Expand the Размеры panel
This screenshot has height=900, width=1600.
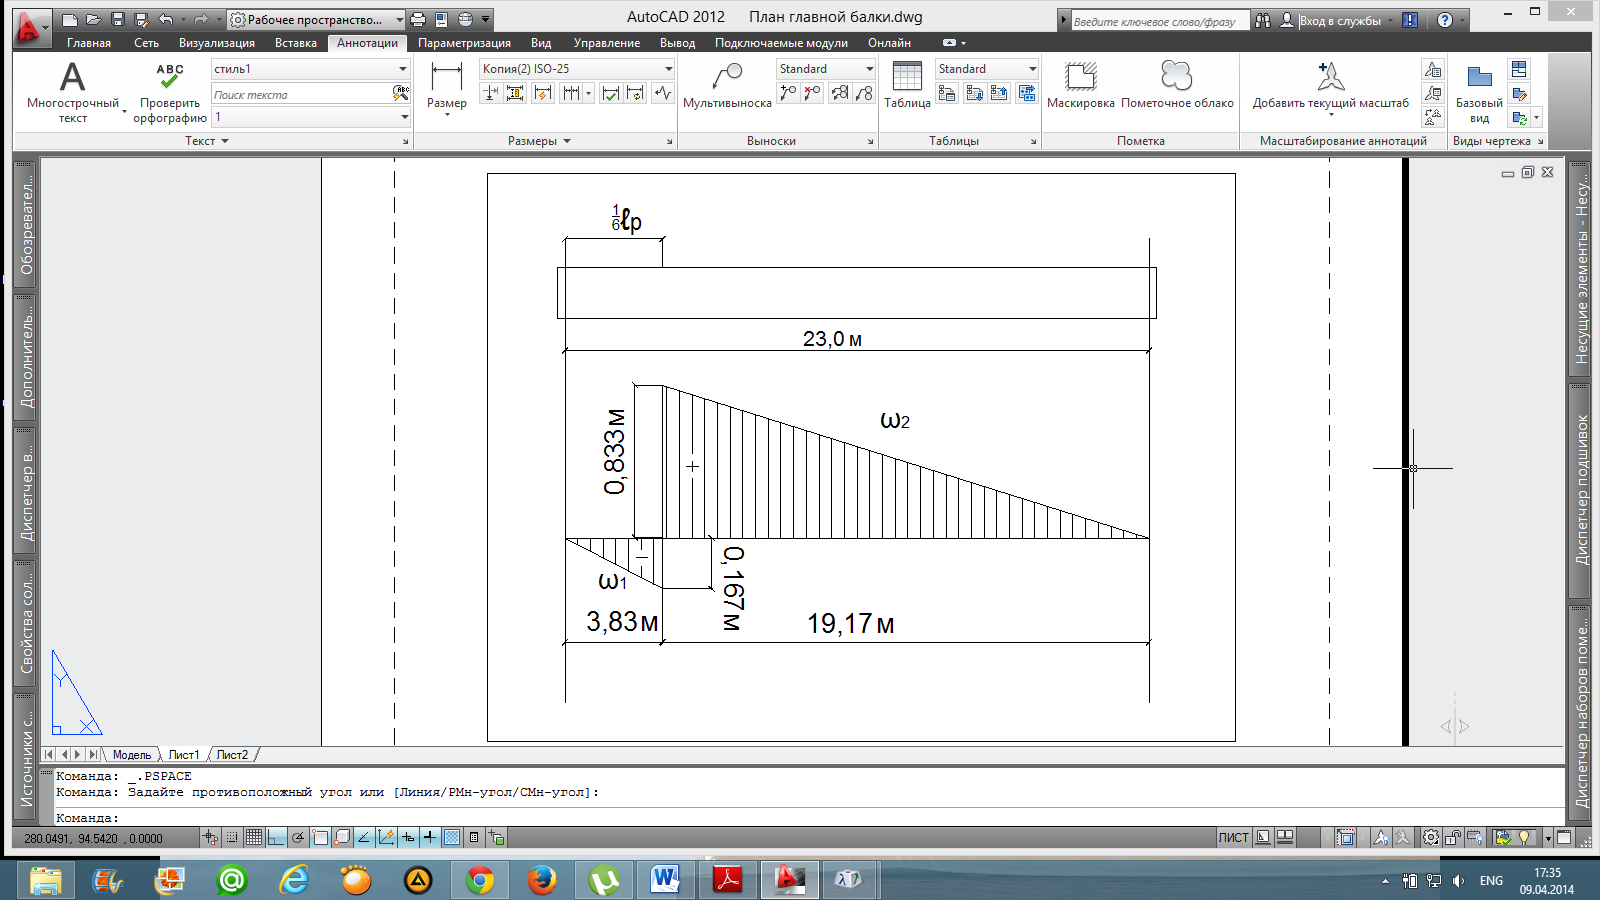539,141
